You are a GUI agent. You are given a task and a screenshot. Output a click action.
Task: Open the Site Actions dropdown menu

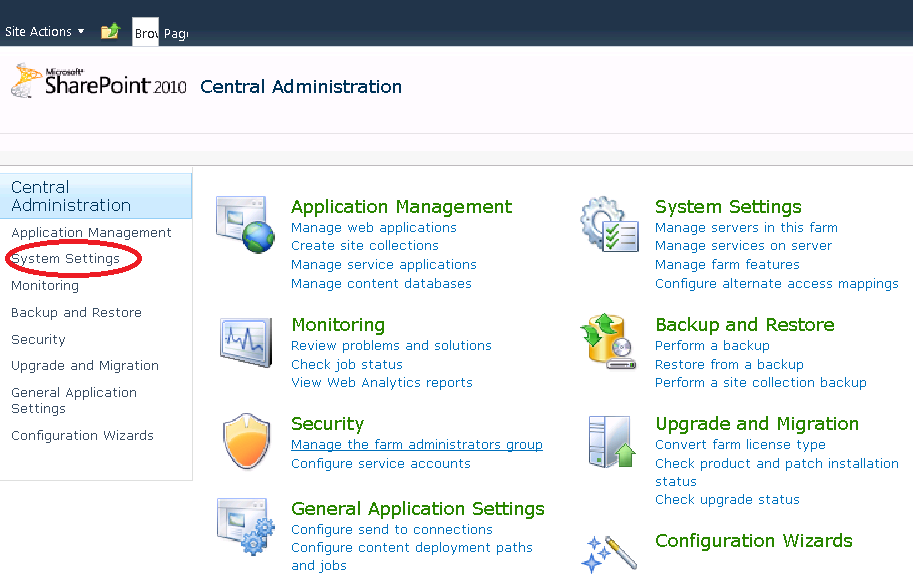45,31
